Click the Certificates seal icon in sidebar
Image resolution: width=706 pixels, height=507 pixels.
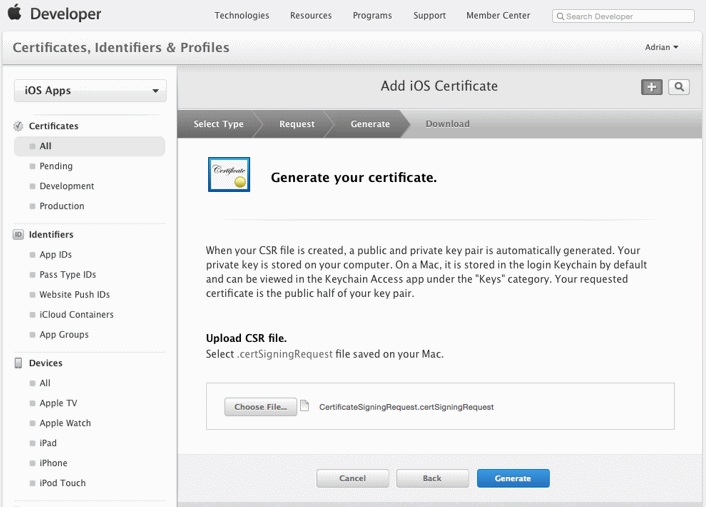18,126
